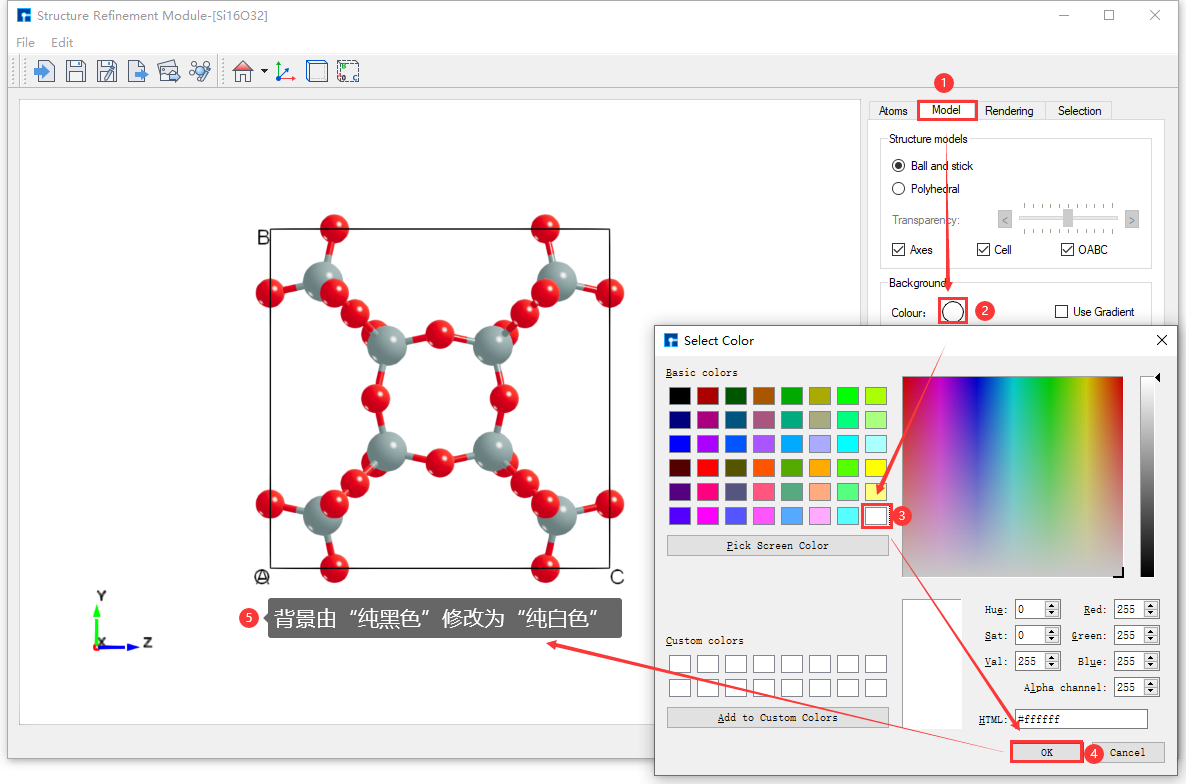Click the cell box toolbar icon
1186x784 pixels.
tap(316, 70)
